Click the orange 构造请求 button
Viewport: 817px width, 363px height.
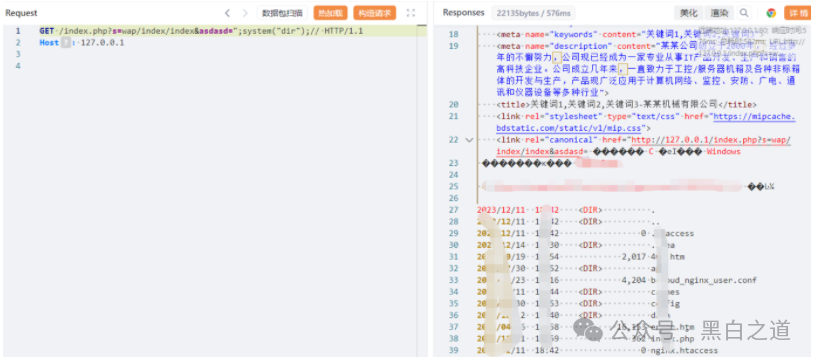pyautogui.click(x=375, y=13)
